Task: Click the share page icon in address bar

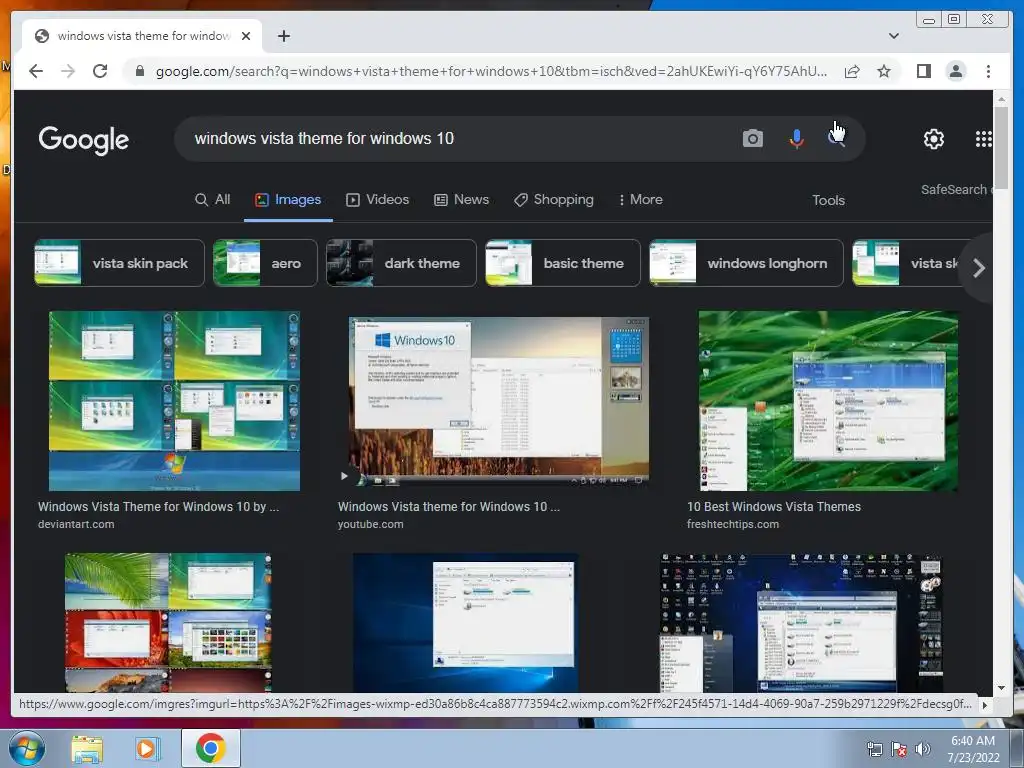Action: point(852,71)
